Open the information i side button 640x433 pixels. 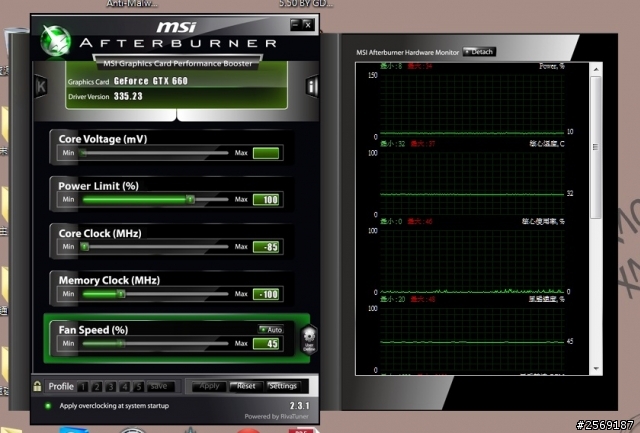tap(312, 86)
